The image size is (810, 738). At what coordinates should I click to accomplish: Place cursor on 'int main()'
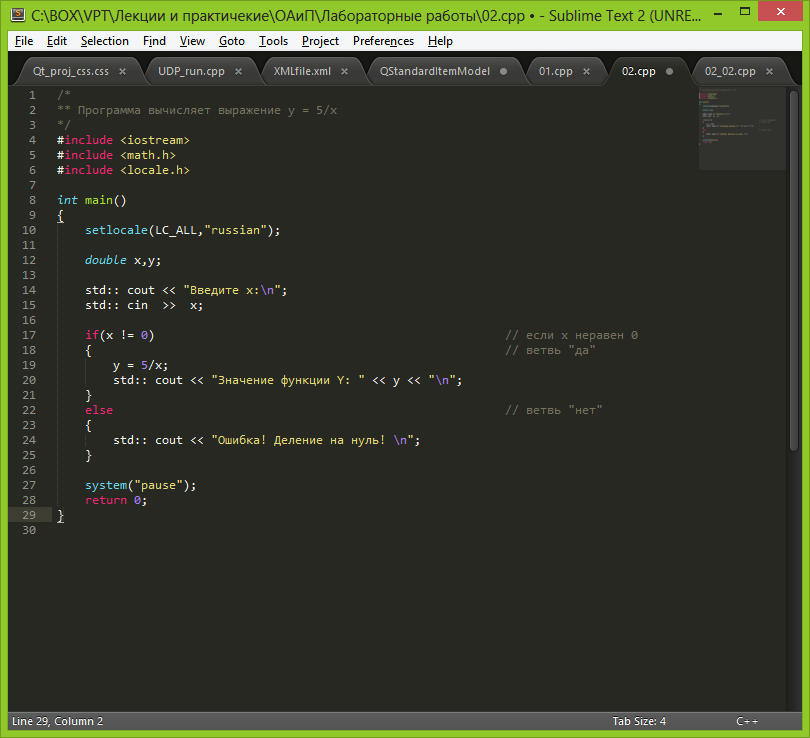(91, 200)
